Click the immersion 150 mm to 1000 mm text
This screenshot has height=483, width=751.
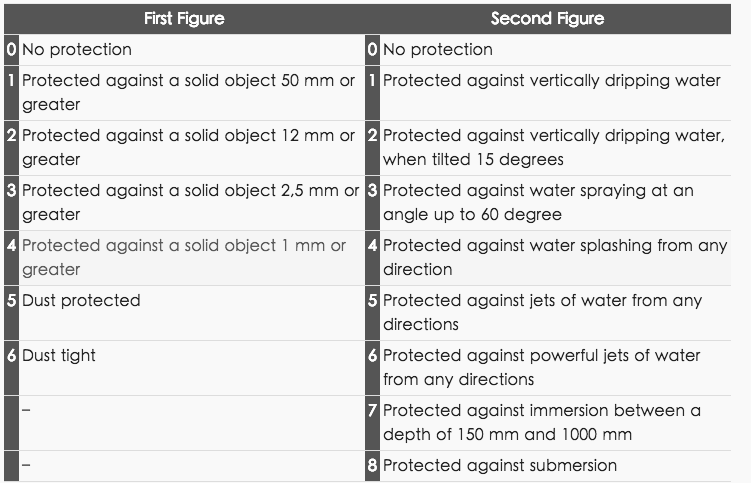click(x=541, y=422)
